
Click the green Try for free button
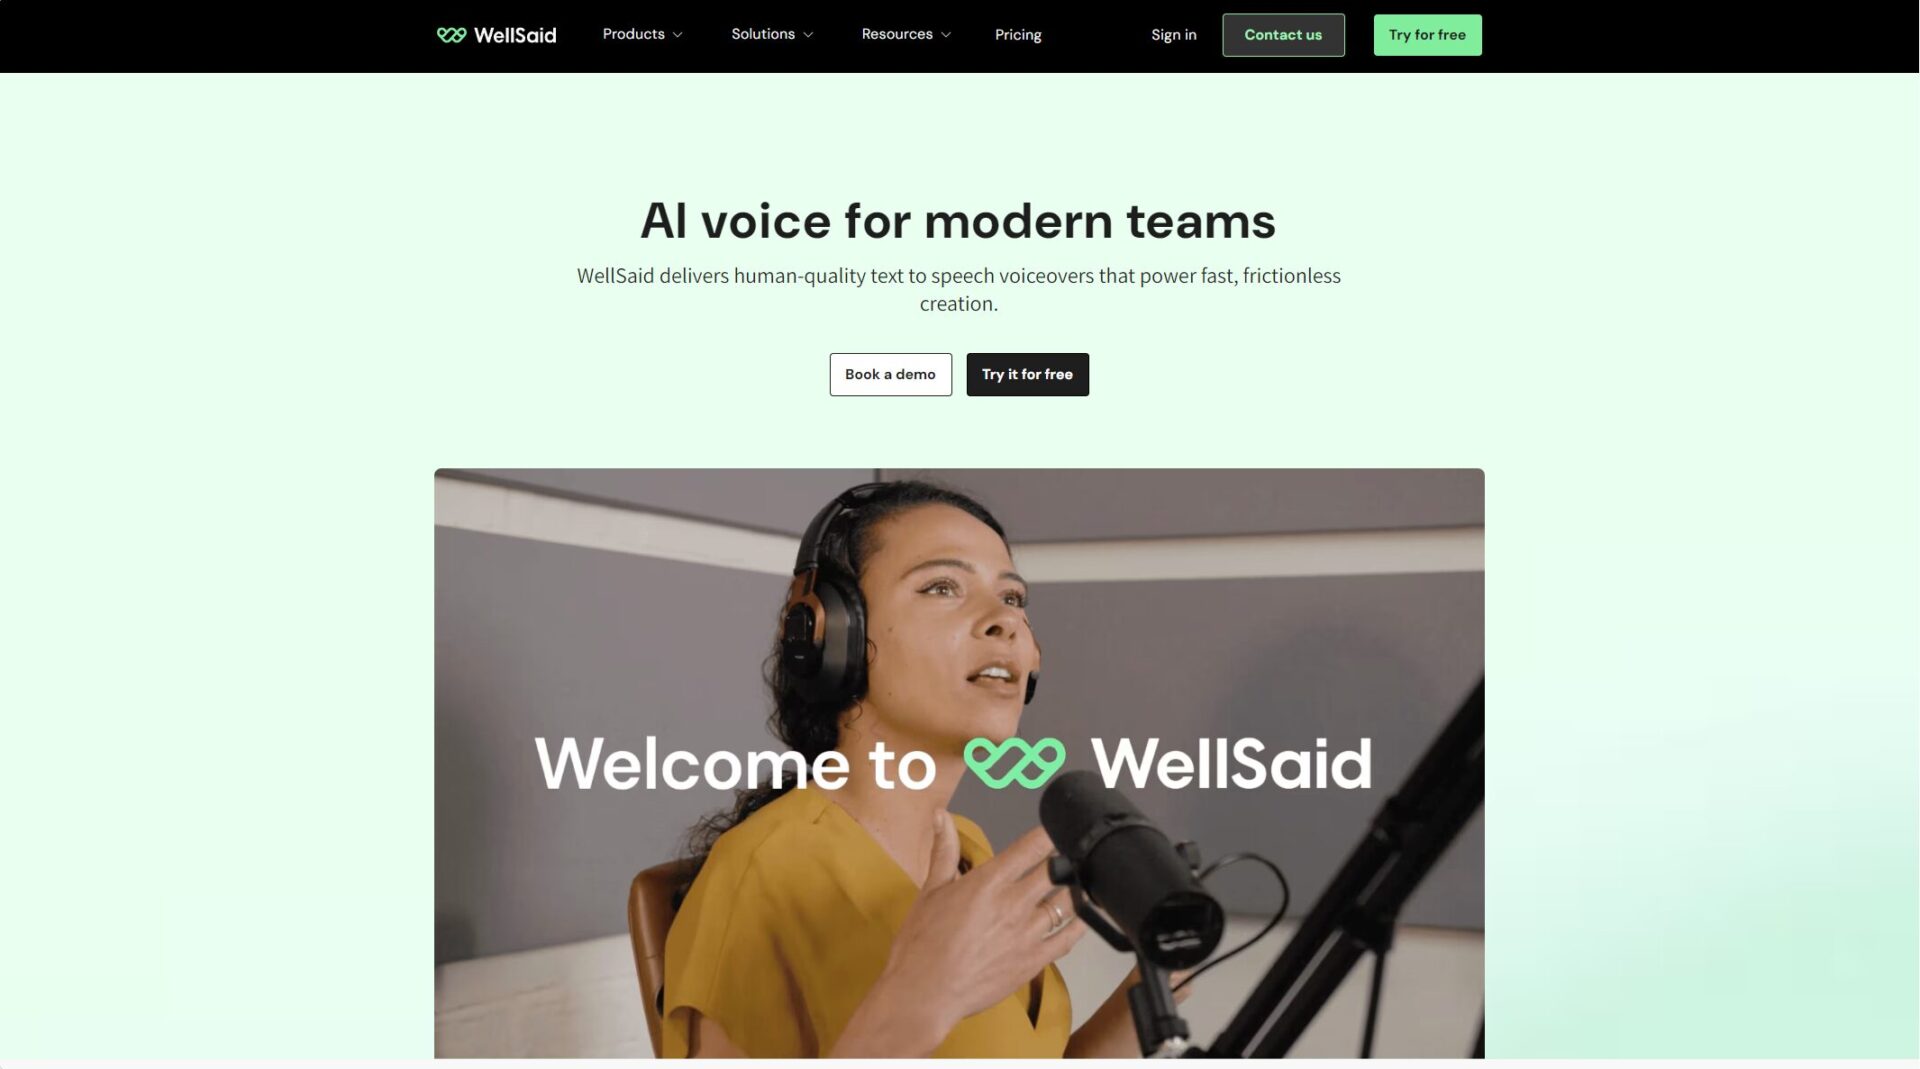coord(1427,35)
